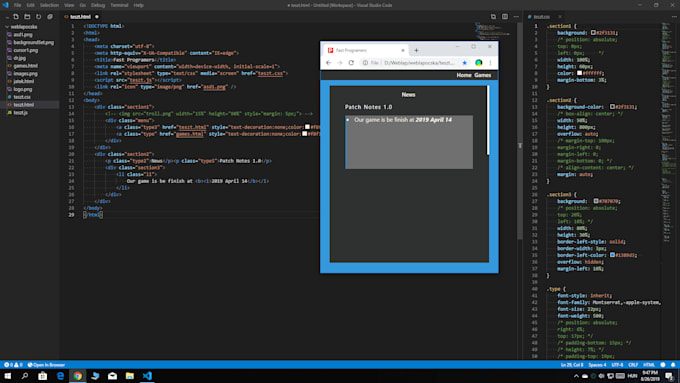
Task: Change Spaces: 4 indentation setting
Action: point(597,365)
